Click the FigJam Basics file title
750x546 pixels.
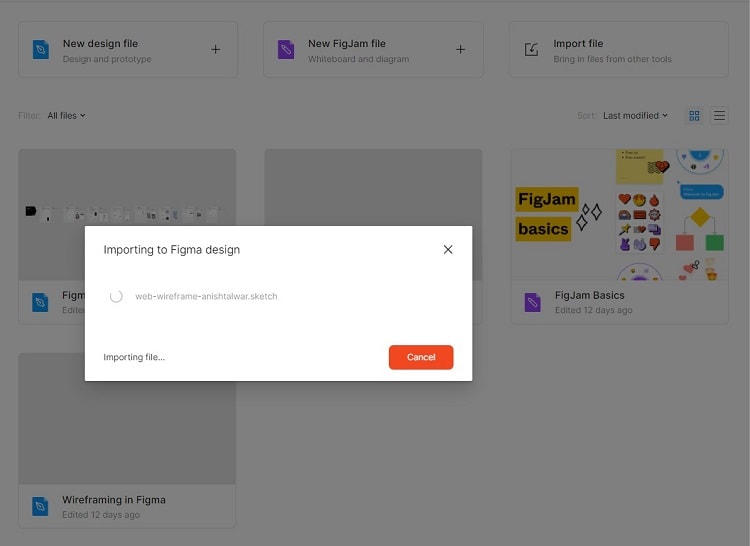(589, 295)
